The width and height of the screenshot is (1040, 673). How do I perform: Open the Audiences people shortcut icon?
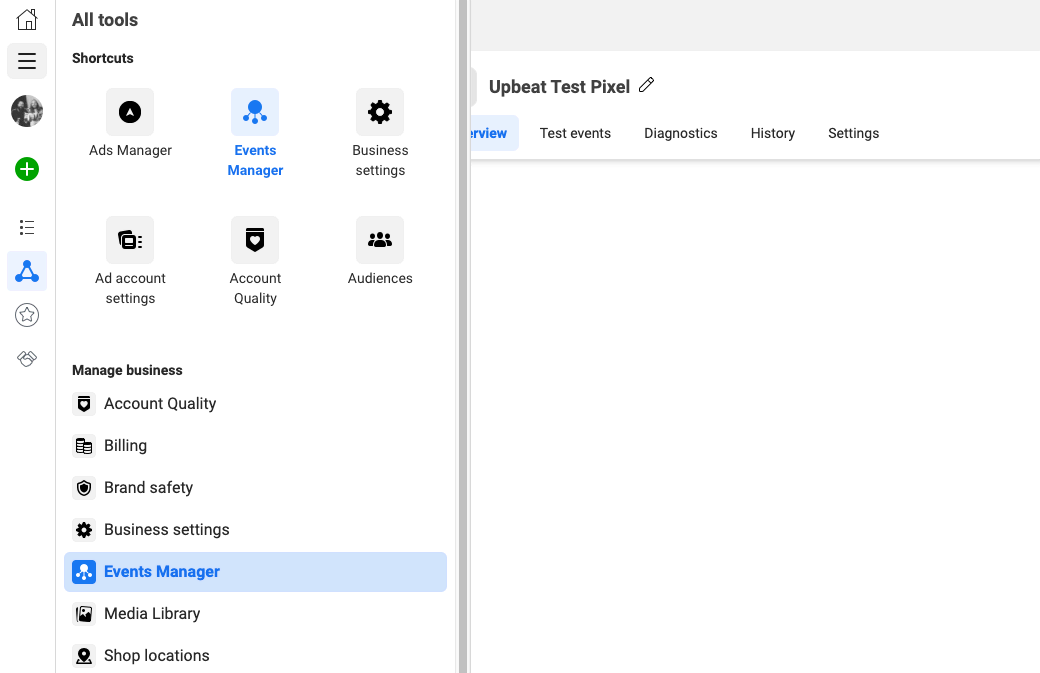380,240
